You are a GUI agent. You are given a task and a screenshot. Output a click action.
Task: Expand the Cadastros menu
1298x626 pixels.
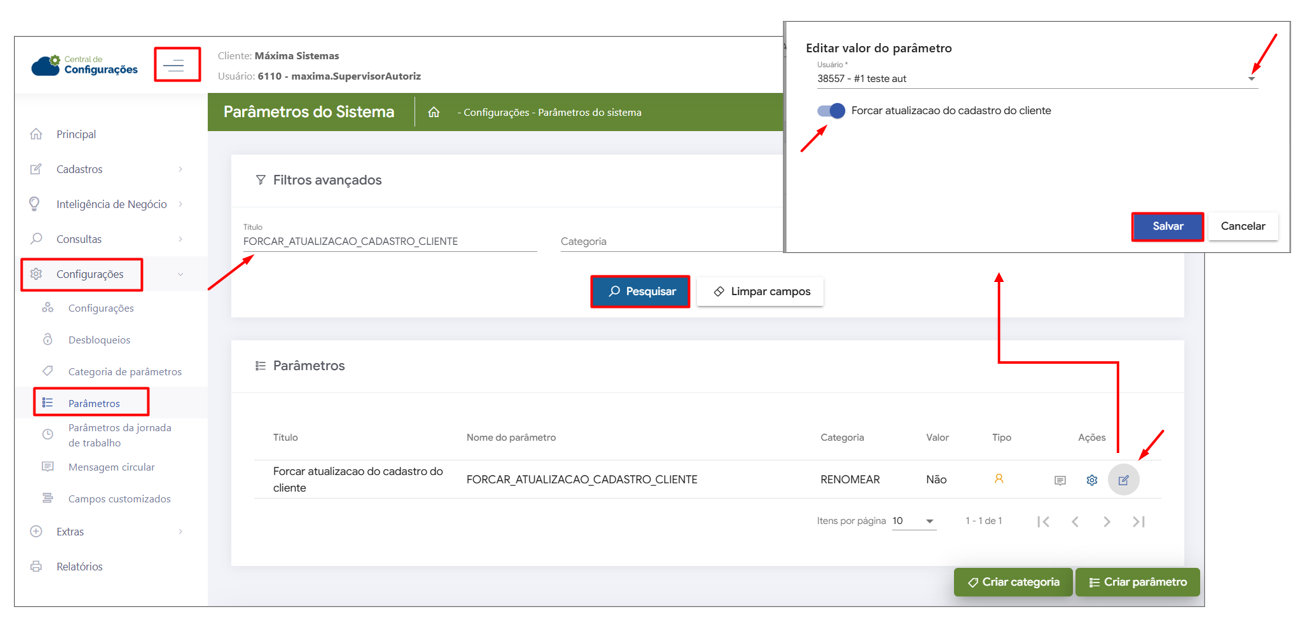pos(110,169)
